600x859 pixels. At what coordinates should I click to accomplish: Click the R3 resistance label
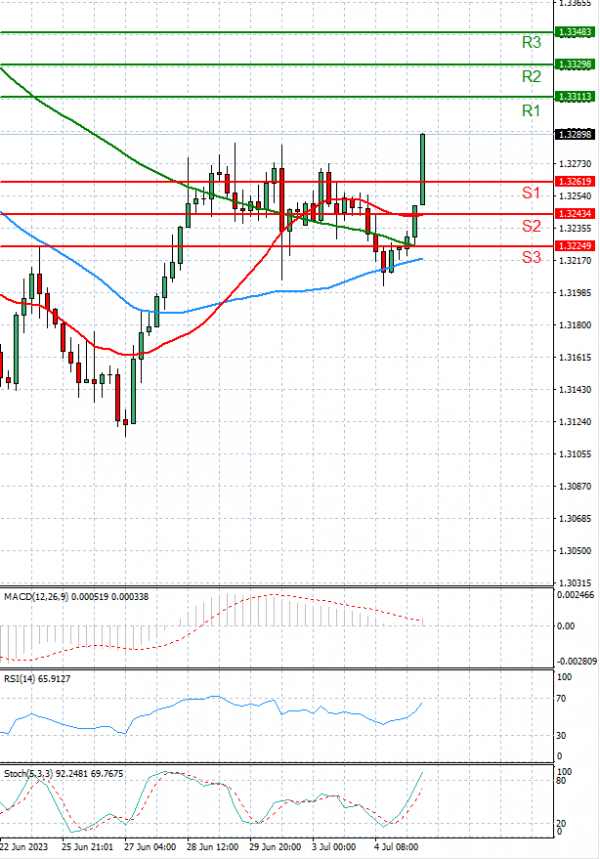coord(531,42)
